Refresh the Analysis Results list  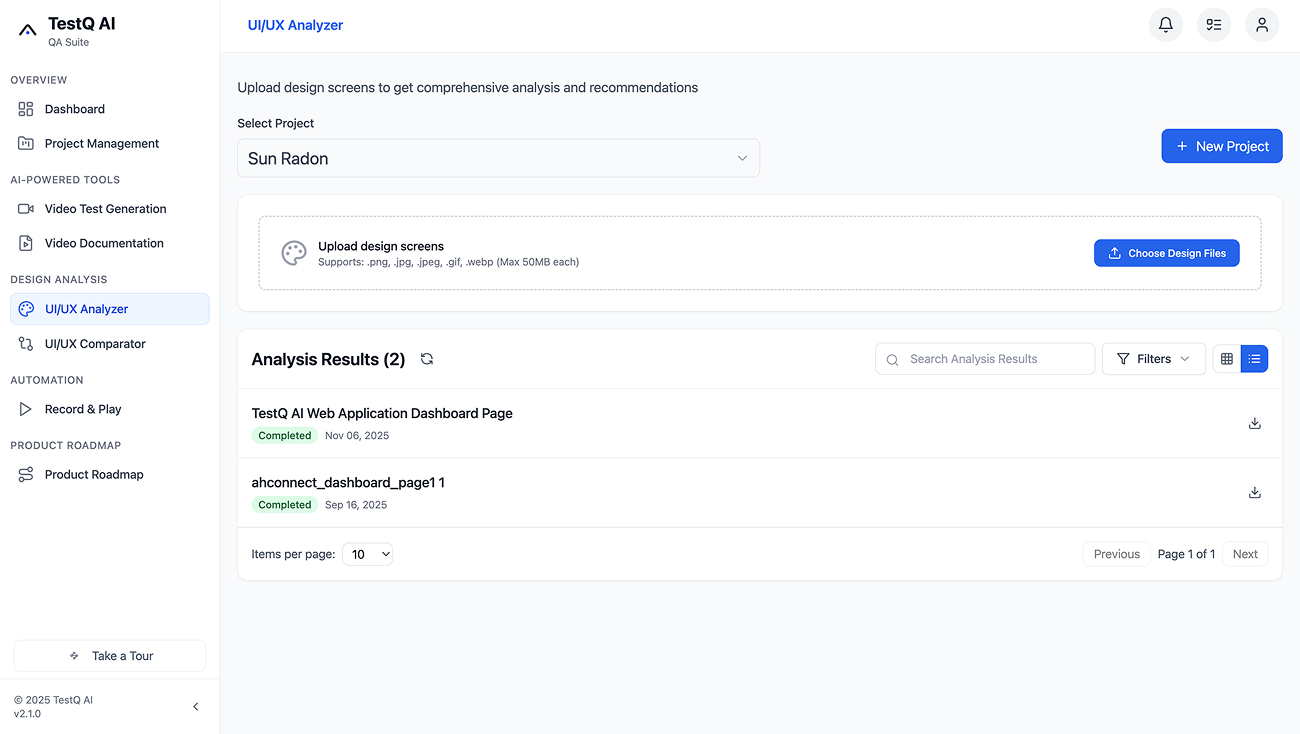tap(426, 358)
